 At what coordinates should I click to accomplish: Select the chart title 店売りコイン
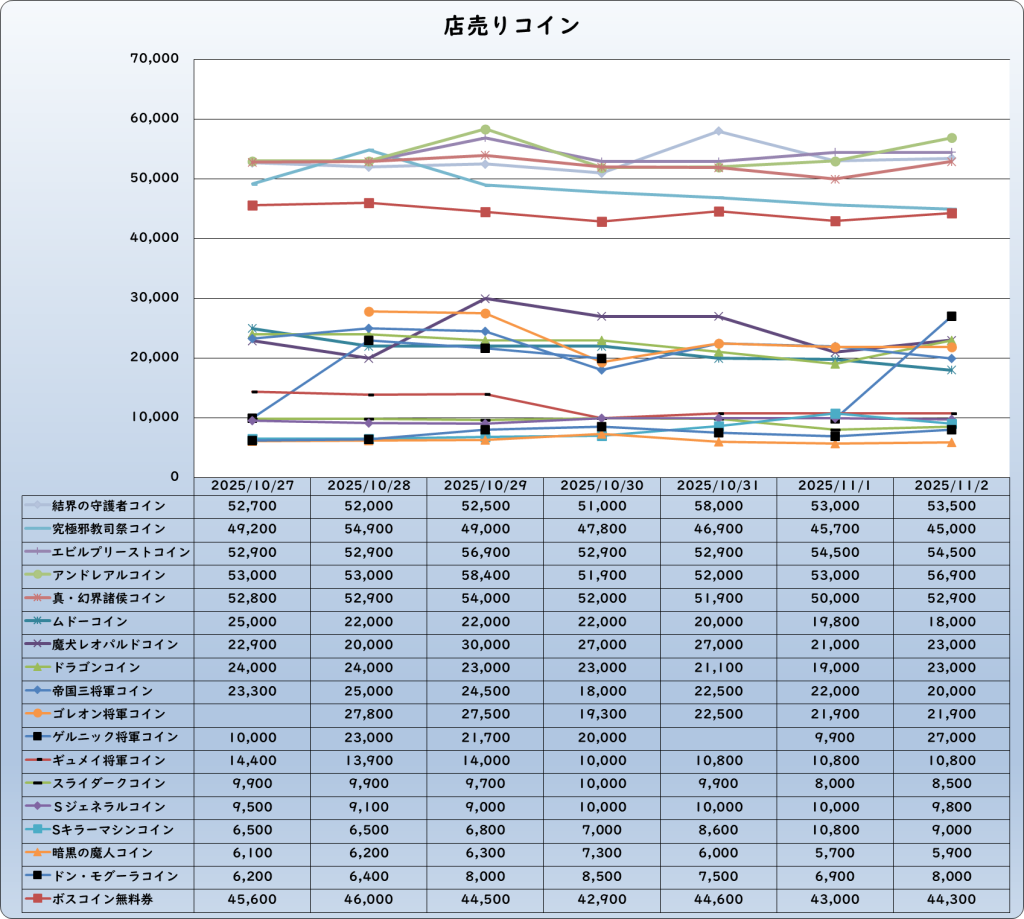click(x=511, y=27)
